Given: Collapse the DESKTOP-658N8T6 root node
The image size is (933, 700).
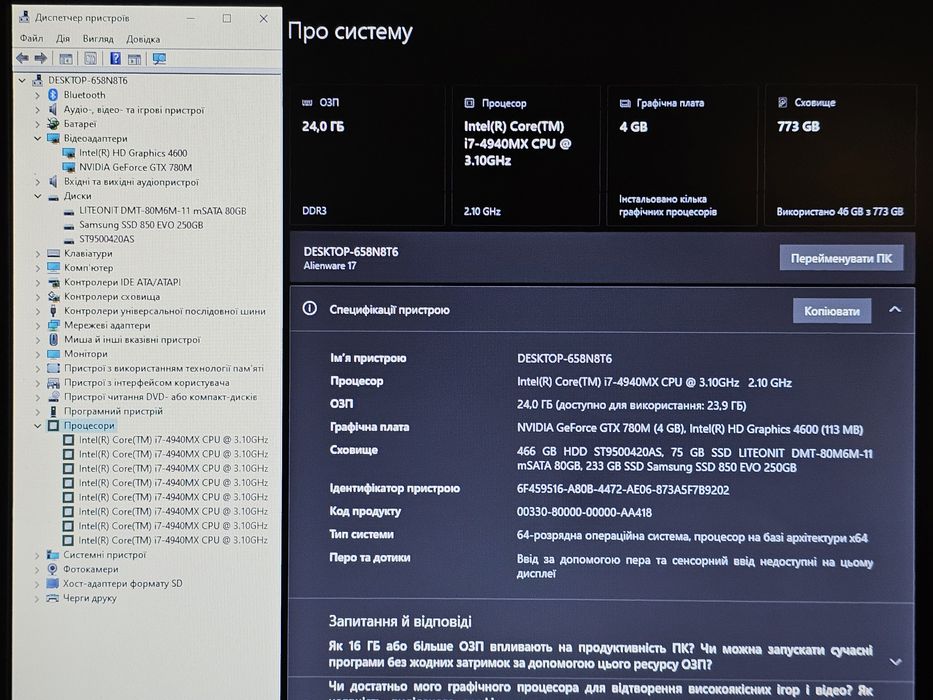Looking at the screenshot, I should [x=22, y=80].
